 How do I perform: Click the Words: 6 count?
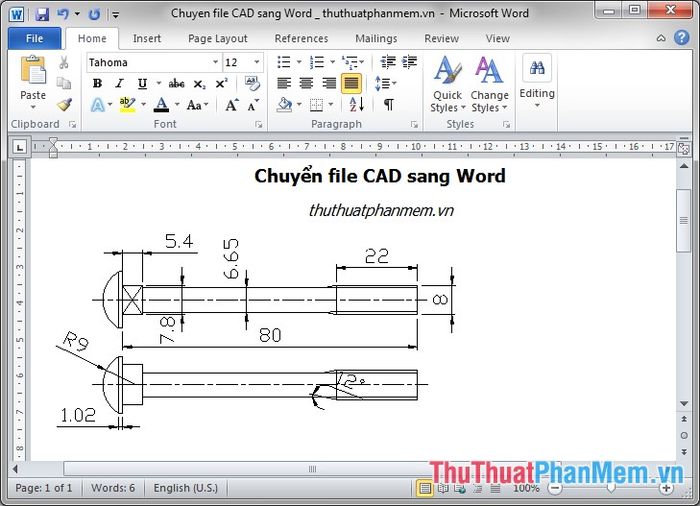point(113,488)
